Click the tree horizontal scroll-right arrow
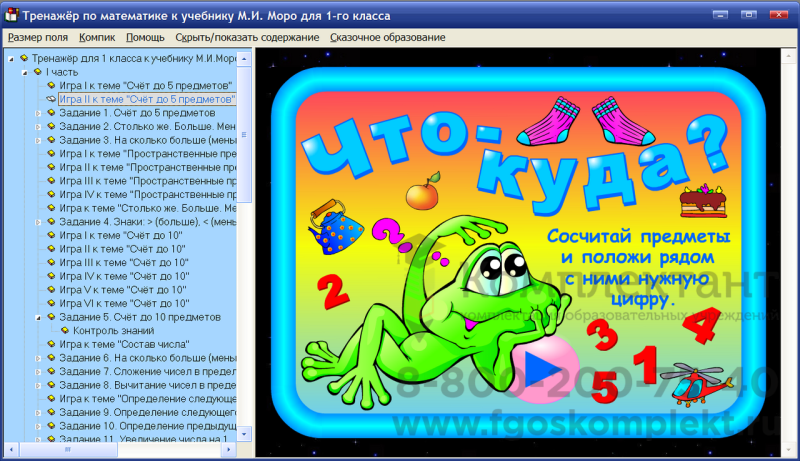The height and width of the screenshot is (461, 800). (229, 449)
